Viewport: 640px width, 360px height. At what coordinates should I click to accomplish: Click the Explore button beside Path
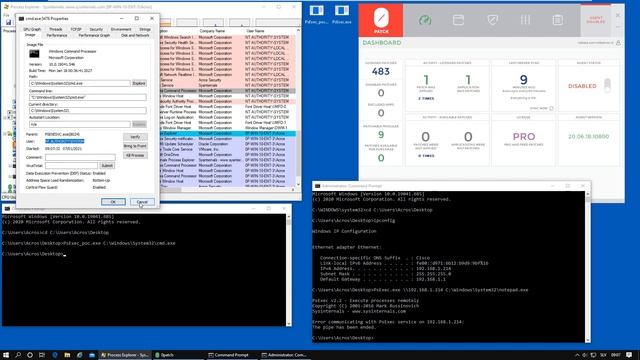139,83
